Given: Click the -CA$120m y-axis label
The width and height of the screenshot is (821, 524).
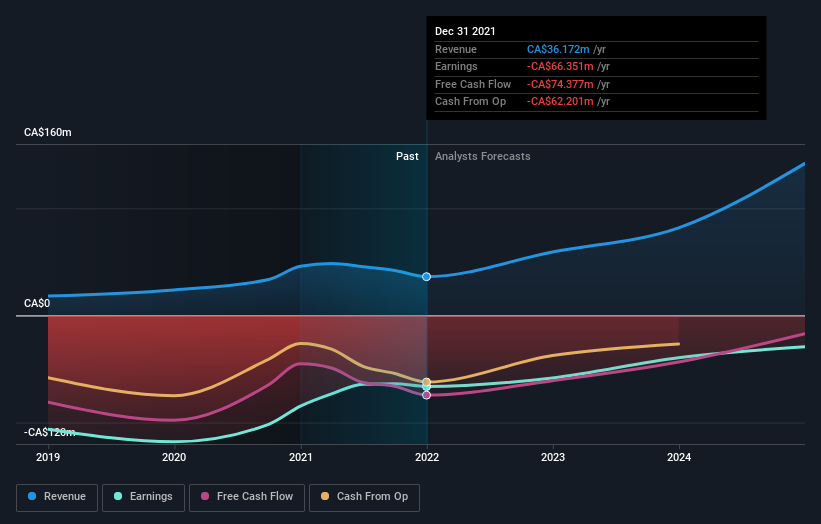Looking at the screenshot, I should (50, 432).
